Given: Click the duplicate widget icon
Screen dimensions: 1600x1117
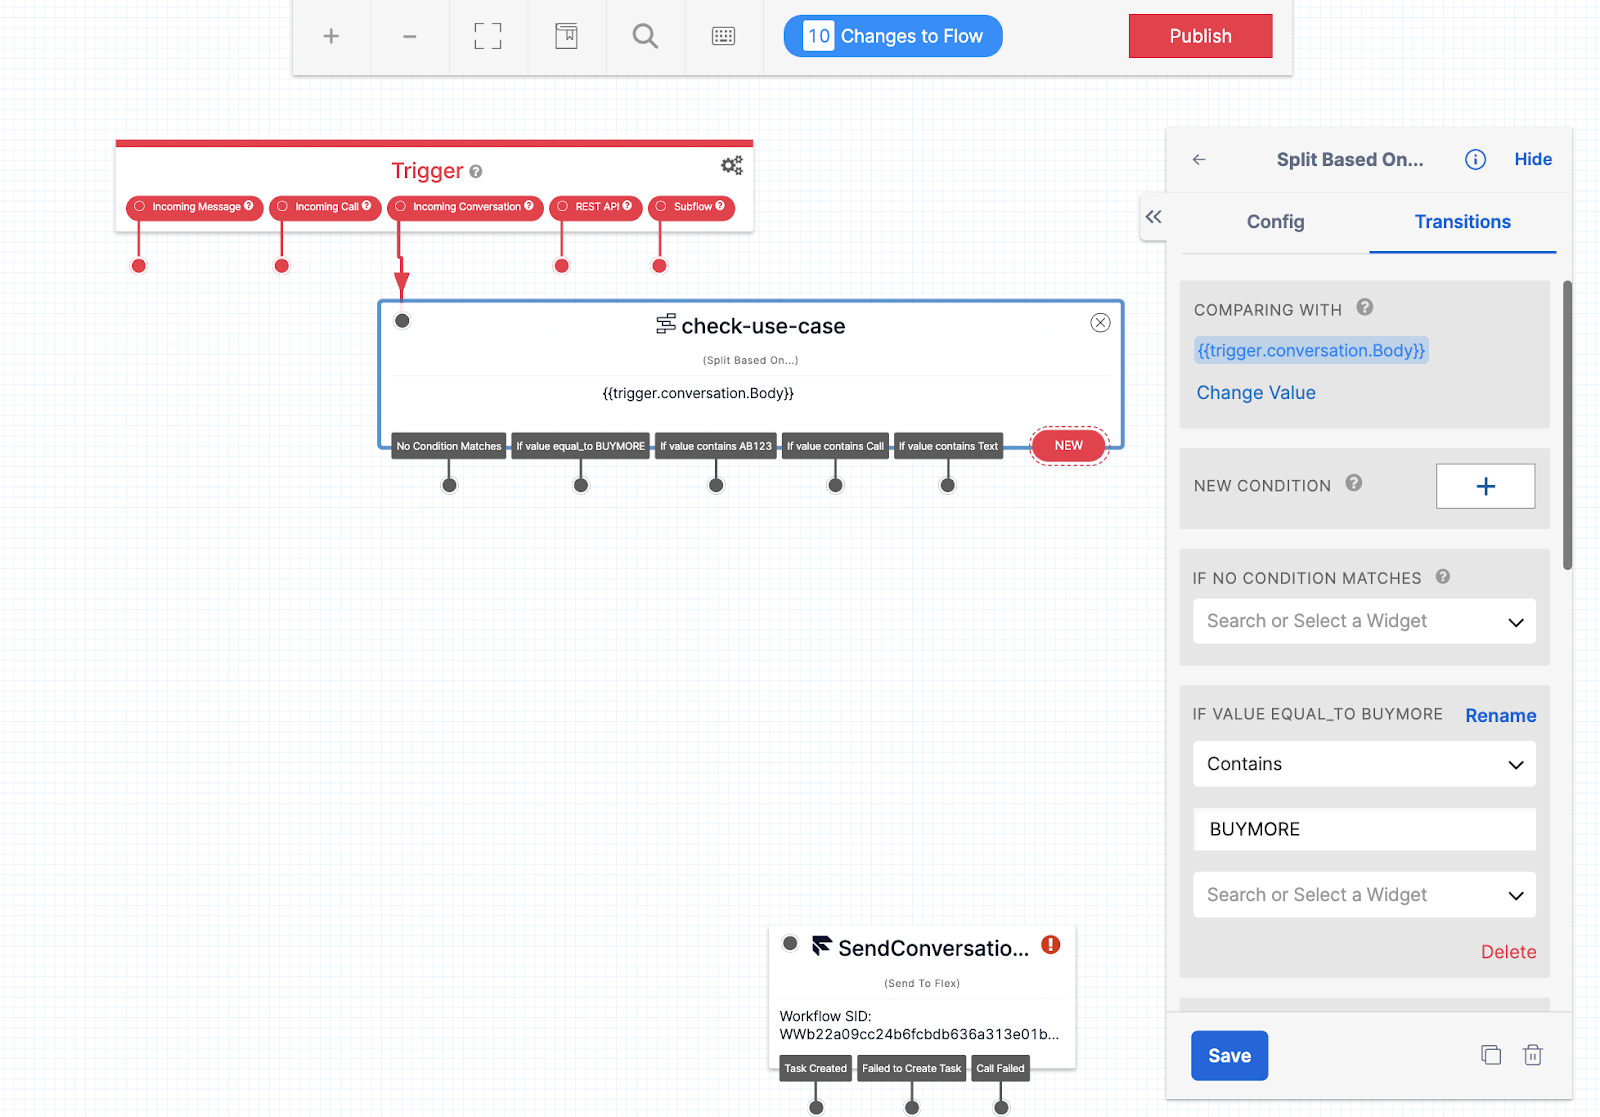Looking at the screenshot, I should [1490, 1055].
